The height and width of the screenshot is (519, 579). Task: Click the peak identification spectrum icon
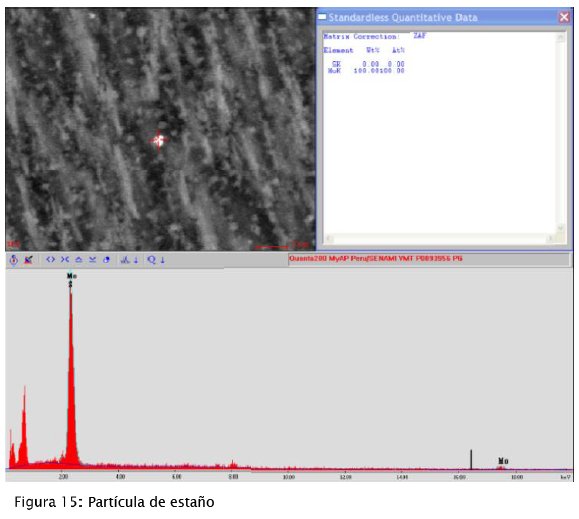coord(125,260)
